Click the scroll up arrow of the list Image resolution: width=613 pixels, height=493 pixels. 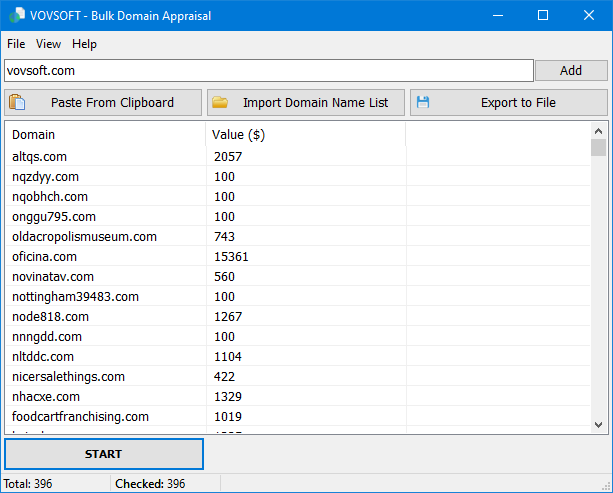[598, 131]
